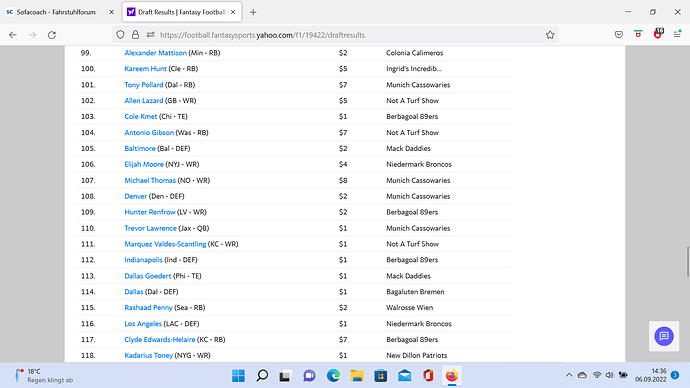
Task: Open the Mail app from the taskbar
Action: coord(404,376)
